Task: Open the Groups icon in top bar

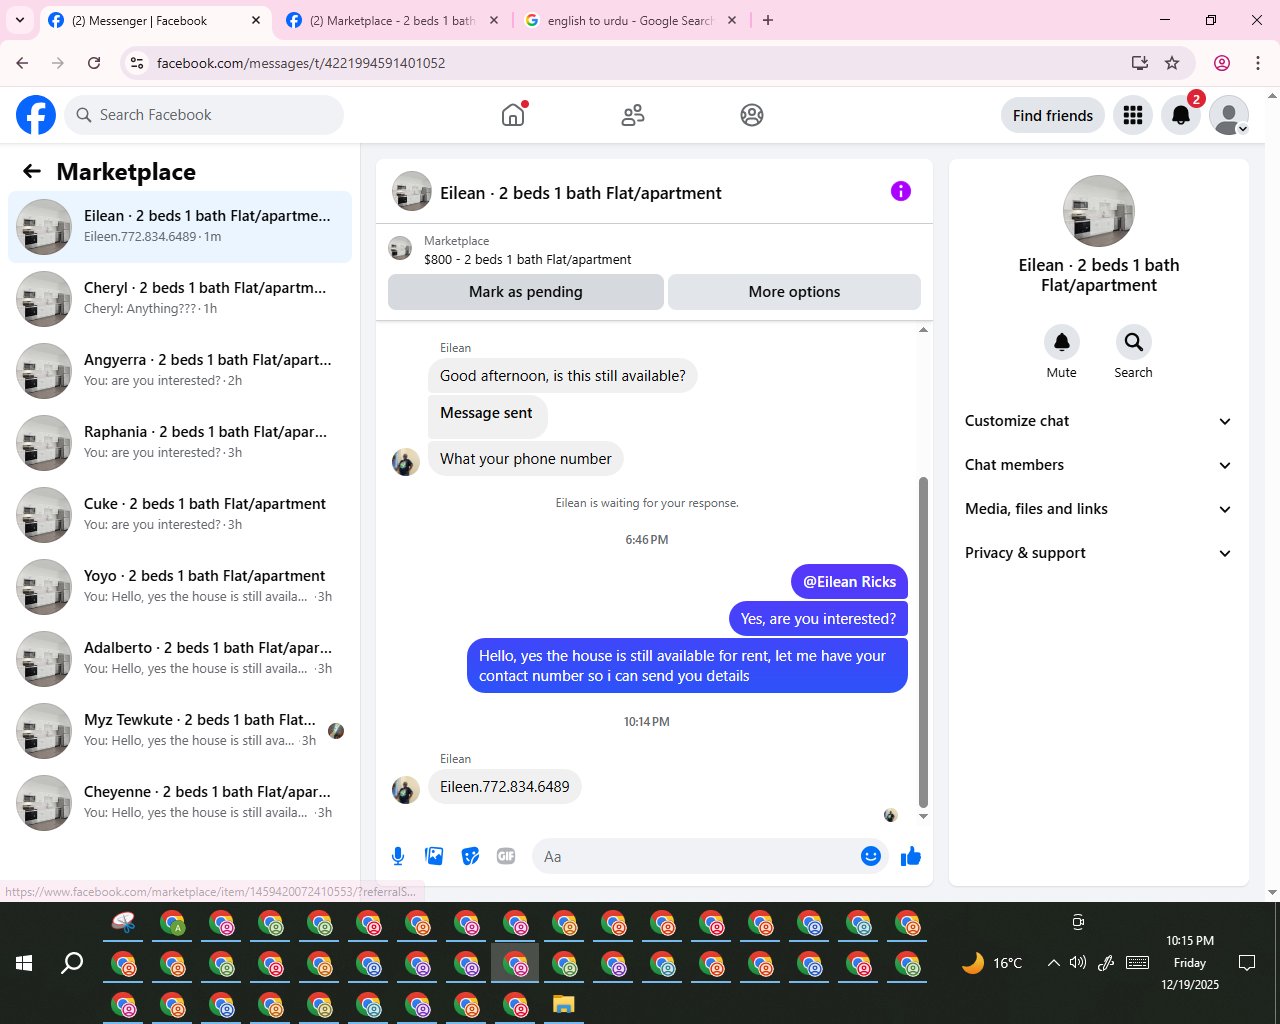Action: pyautogui.click(x=752, y=115)
